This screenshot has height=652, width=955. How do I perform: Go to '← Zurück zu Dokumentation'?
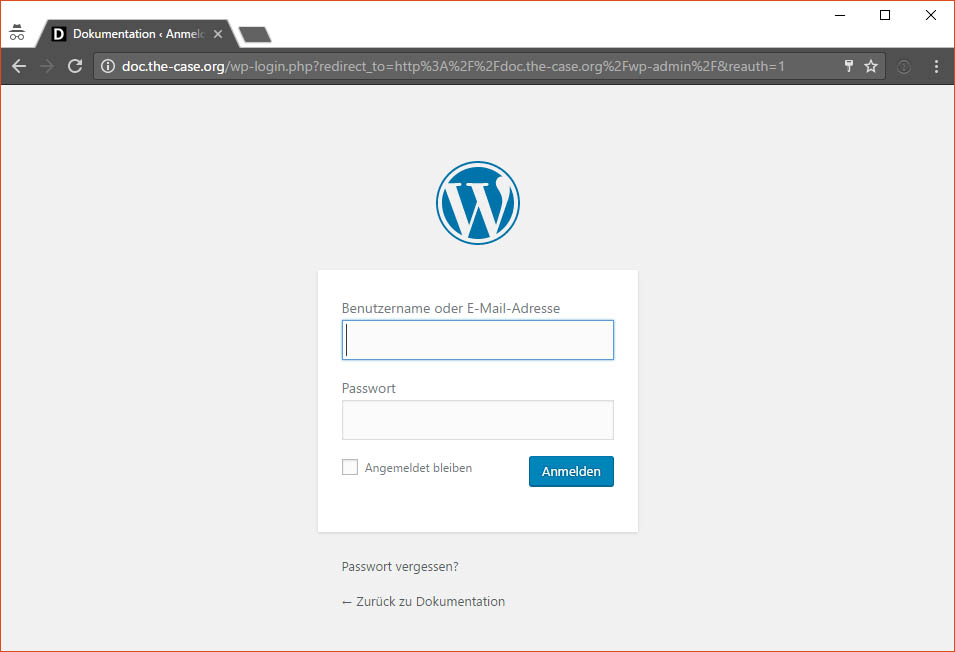point(423,601)
